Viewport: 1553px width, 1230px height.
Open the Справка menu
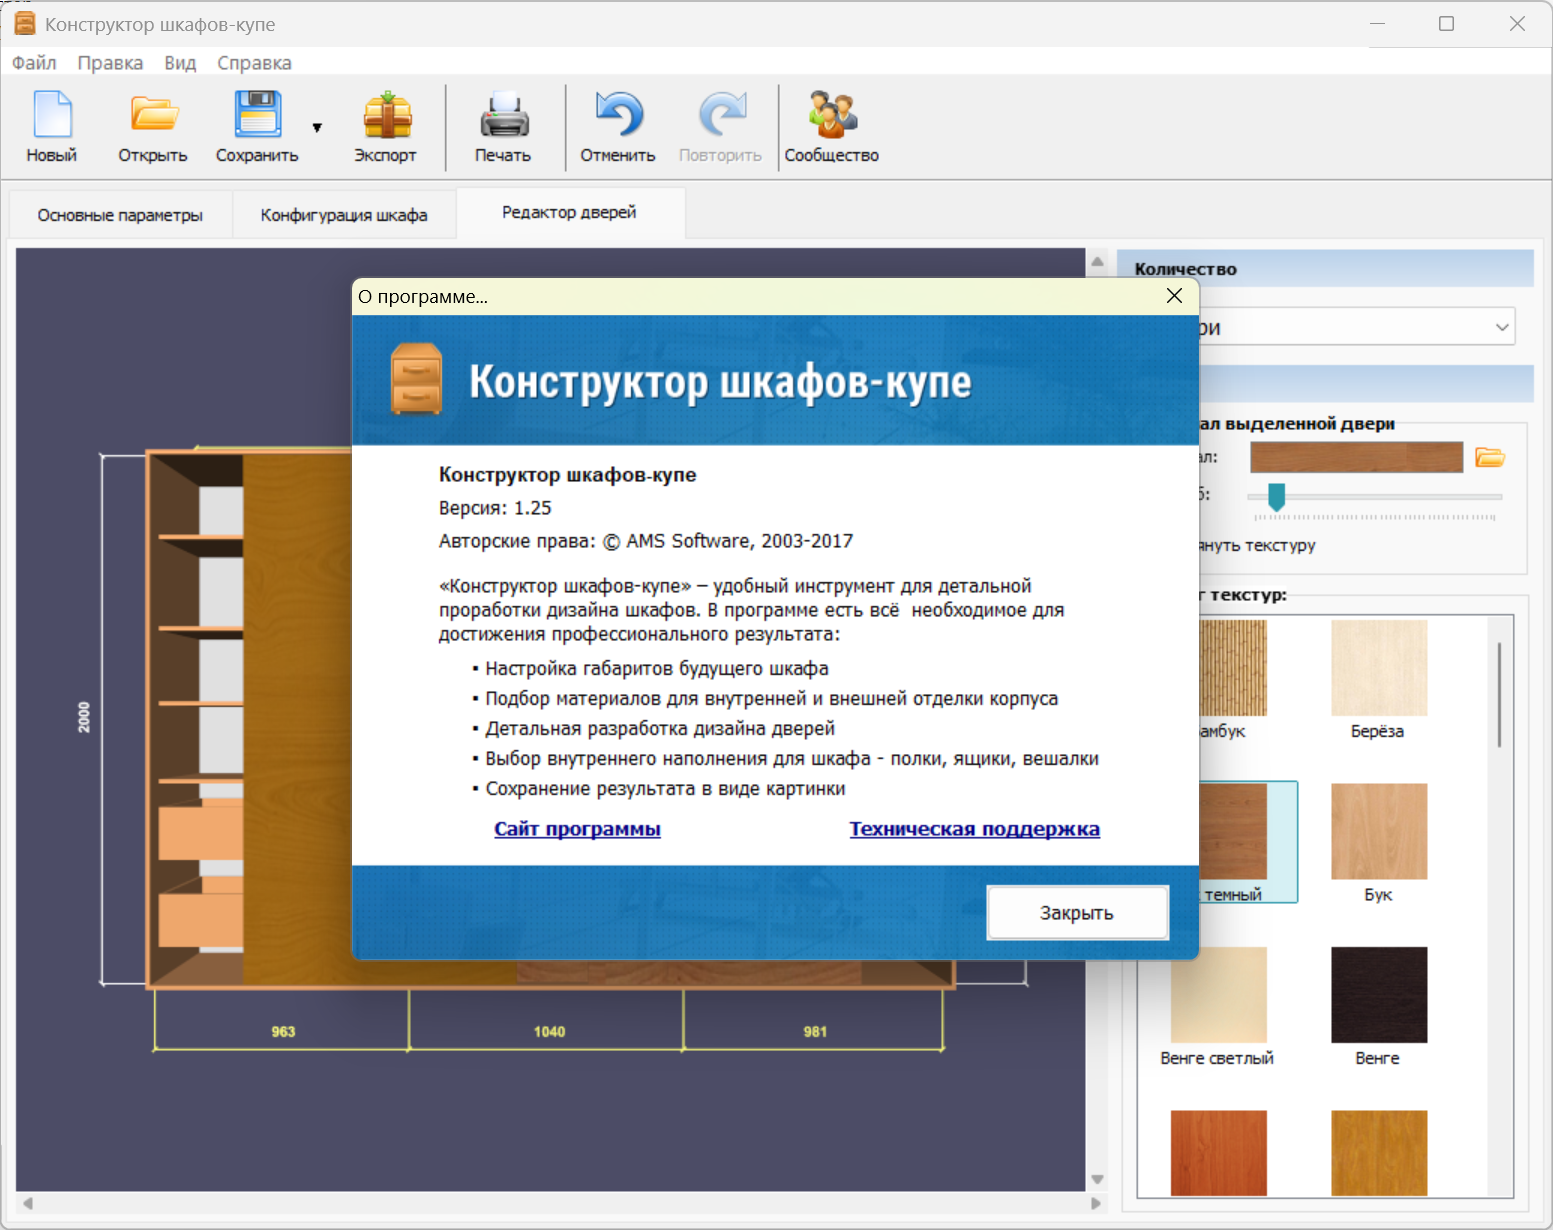[x=254, y=63]
